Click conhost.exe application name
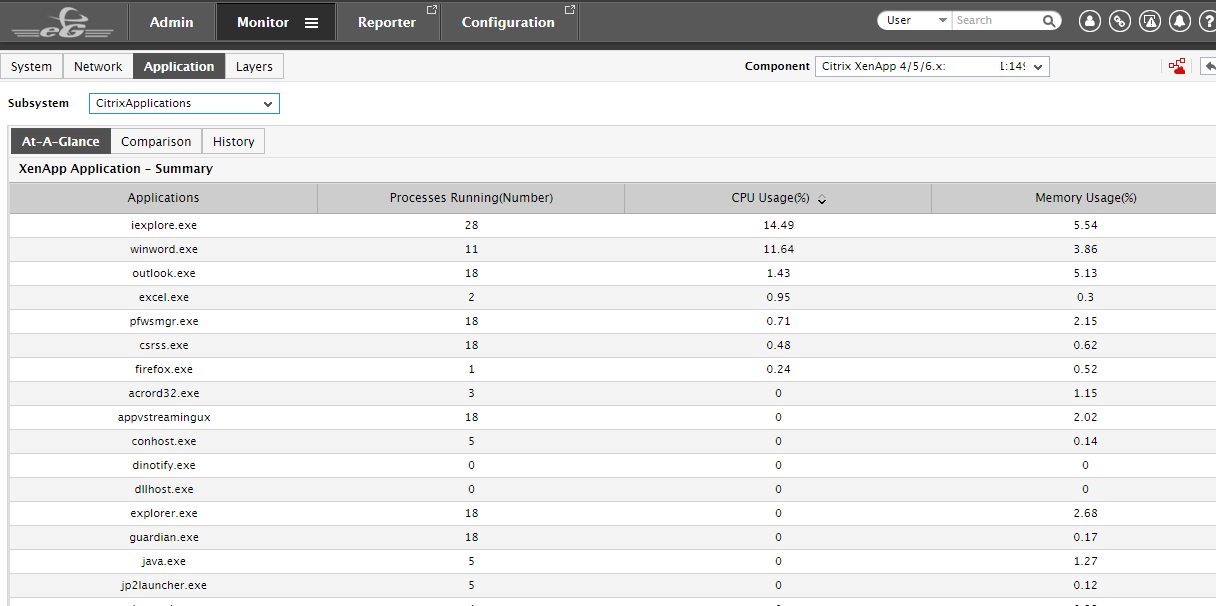Viewport: 1216px width, 606px height. tap(164, 441)
